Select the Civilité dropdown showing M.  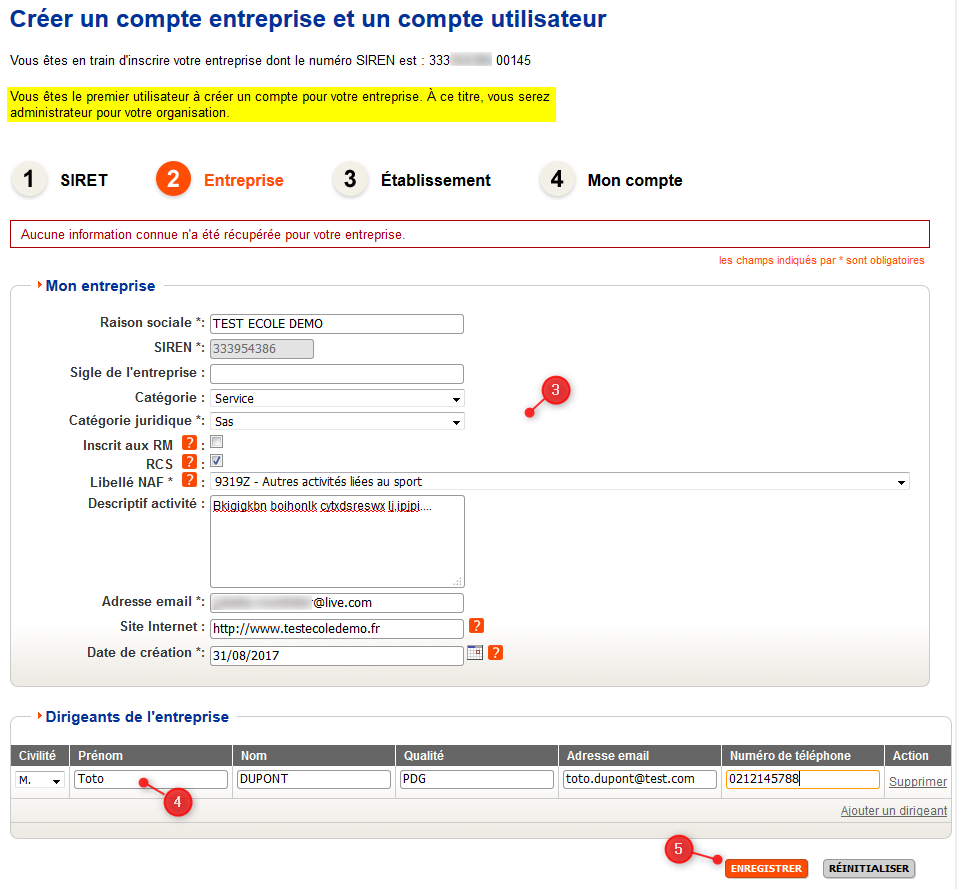[x=41, y=780]
